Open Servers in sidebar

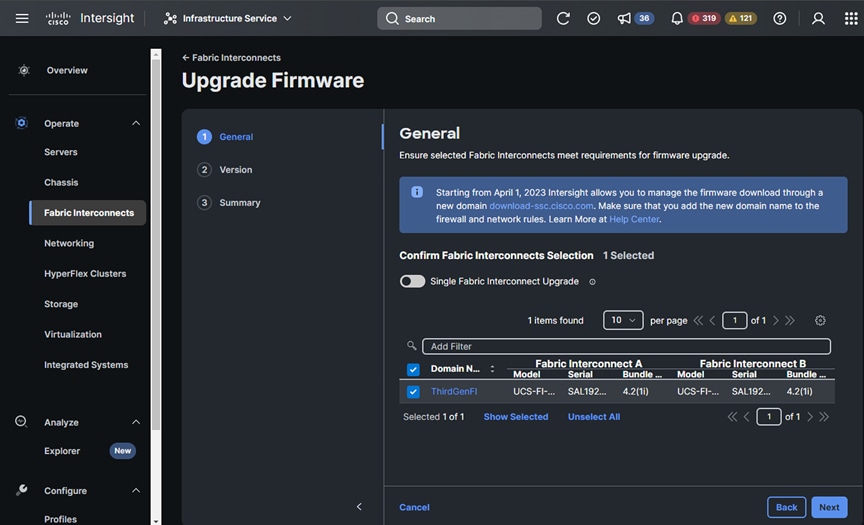pyautogui.click(x=61, y=152)
